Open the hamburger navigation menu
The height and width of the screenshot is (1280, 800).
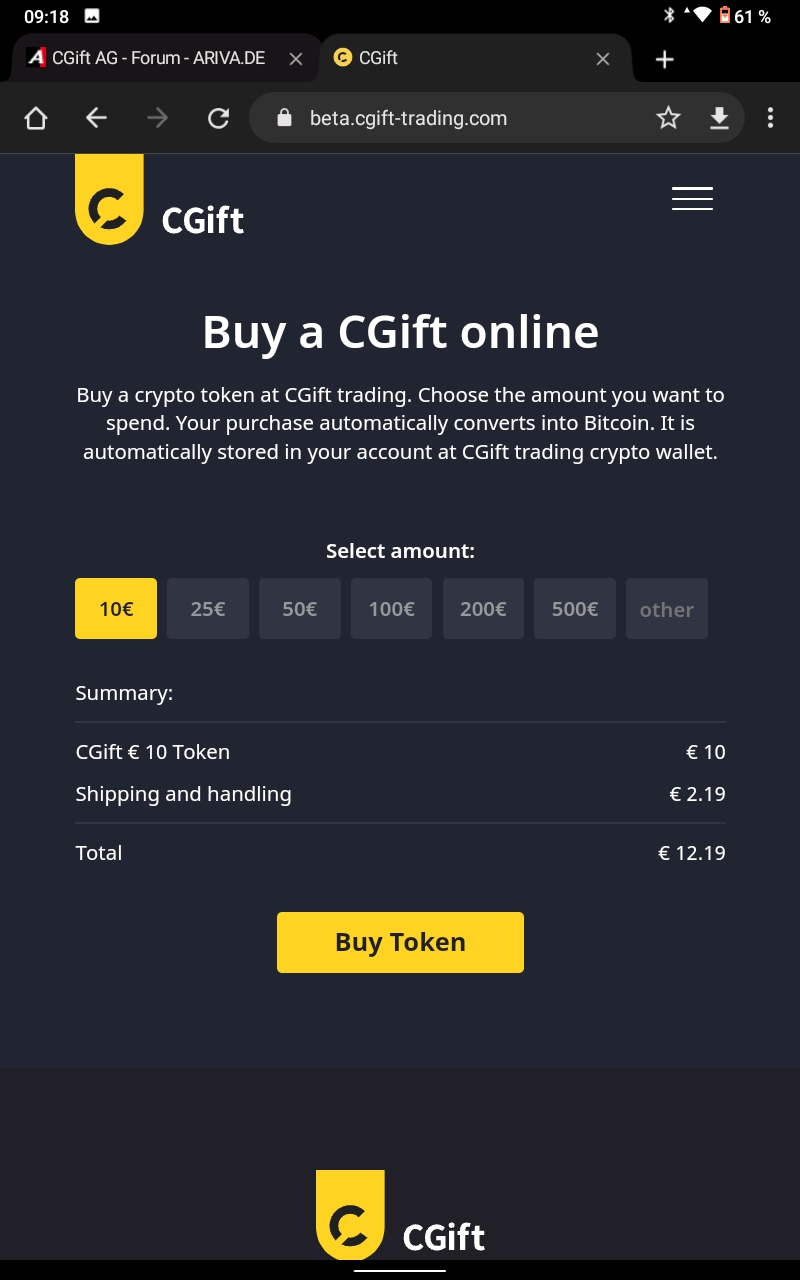click(692, 198)
